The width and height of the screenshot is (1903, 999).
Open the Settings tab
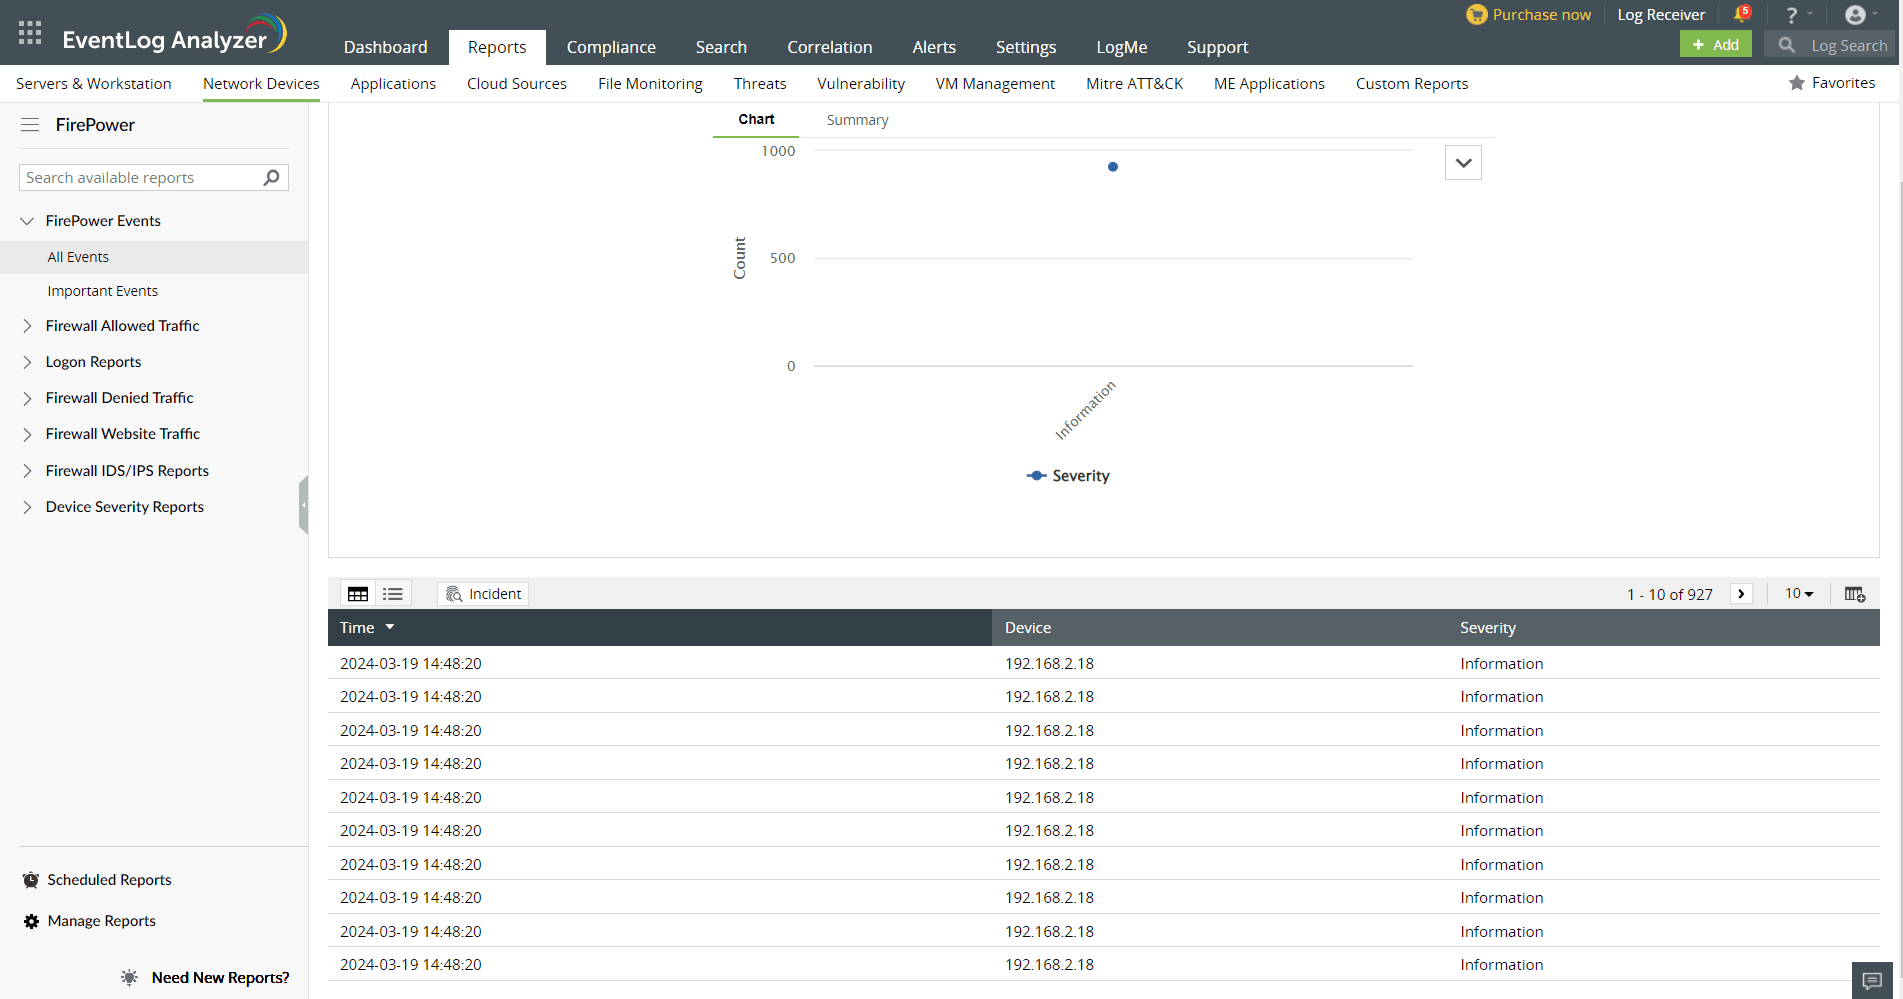(x=1025, y=47)
